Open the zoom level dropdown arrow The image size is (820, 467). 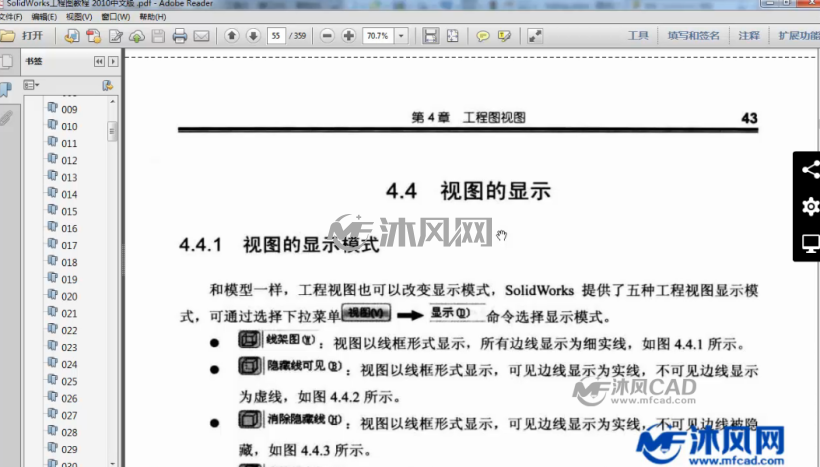401,36
